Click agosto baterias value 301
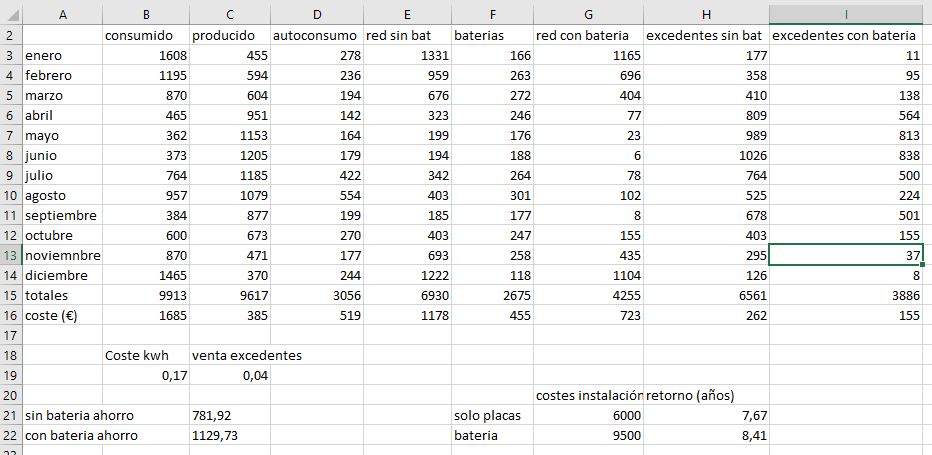Viewport: 932px width, 455px height. tap(492, 196)
